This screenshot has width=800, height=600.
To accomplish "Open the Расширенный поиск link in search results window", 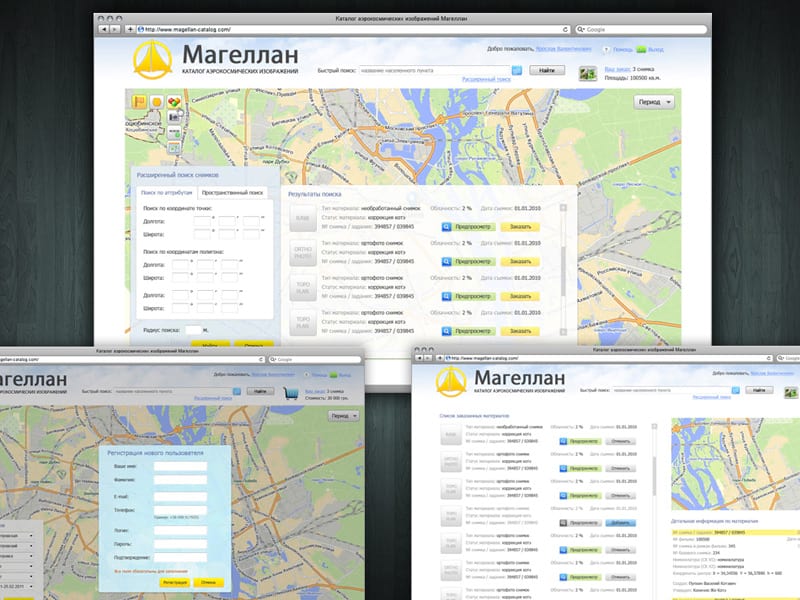I will [x=486, y=80].
